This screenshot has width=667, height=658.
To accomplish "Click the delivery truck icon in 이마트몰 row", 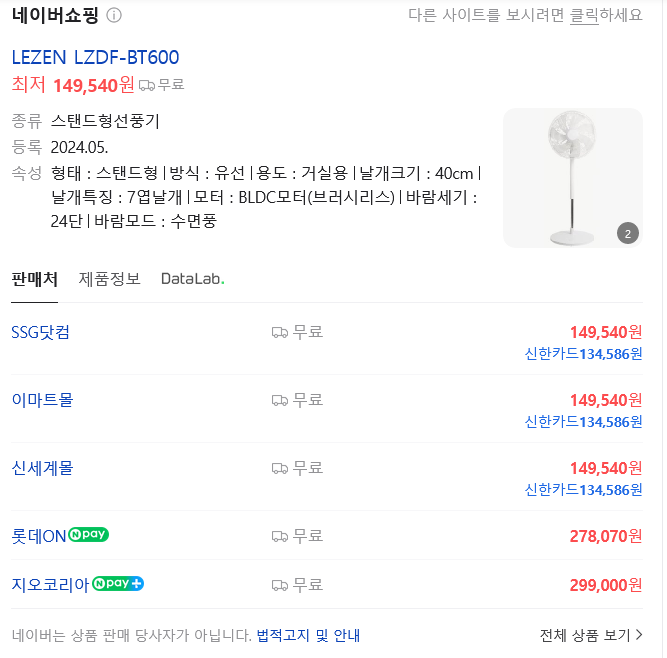I will pos(280,400).
